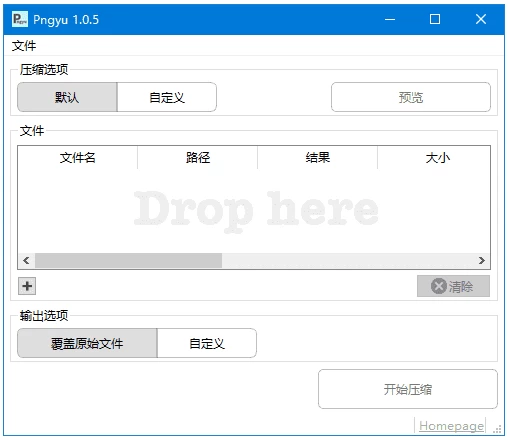Open the Homepage link
This screenshot has height=440, width=510.
click(451, 426)
